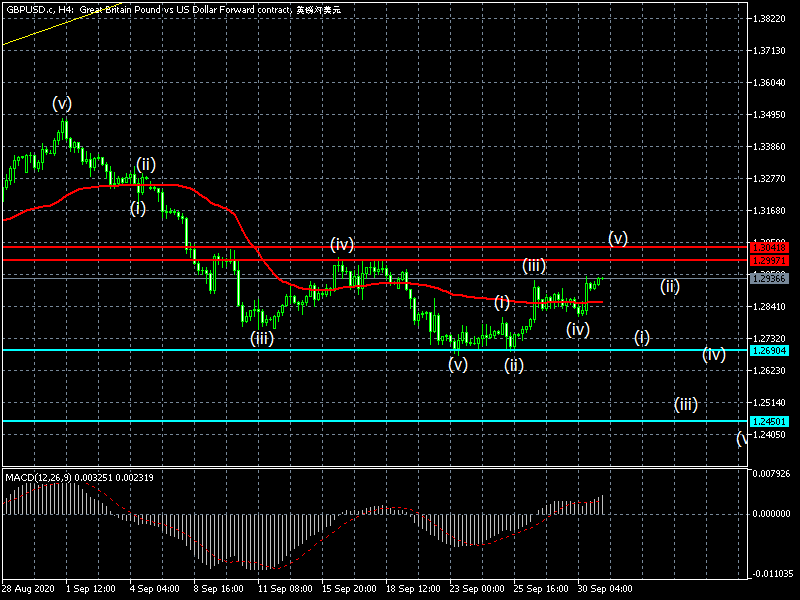Viewport: 800px width, 600px height.
Task: Click the 15 Sep 20:00 time label
Action: point(348,590)
